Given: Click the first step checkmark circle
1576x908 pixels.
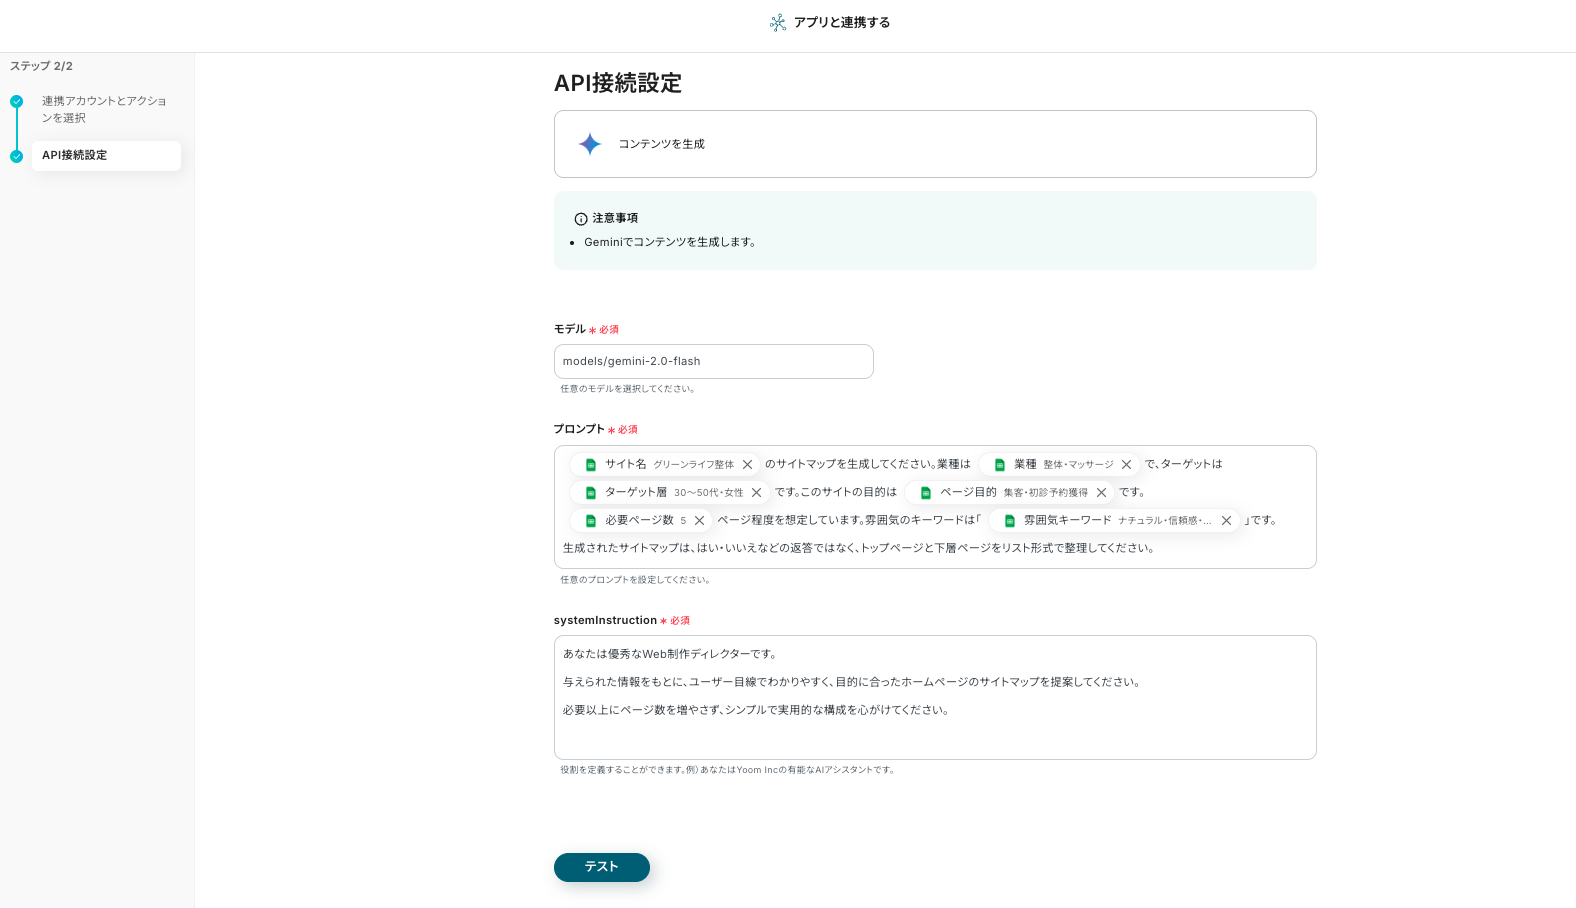Looking at the screenshot, I should coord(17,102).
